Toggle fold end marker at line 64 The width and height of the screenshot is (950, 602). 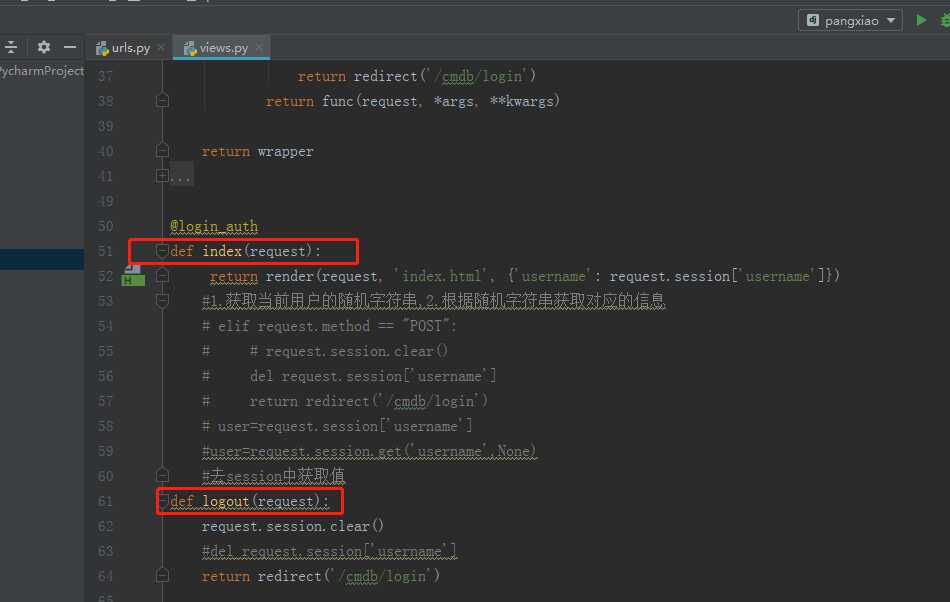point(162,575)
